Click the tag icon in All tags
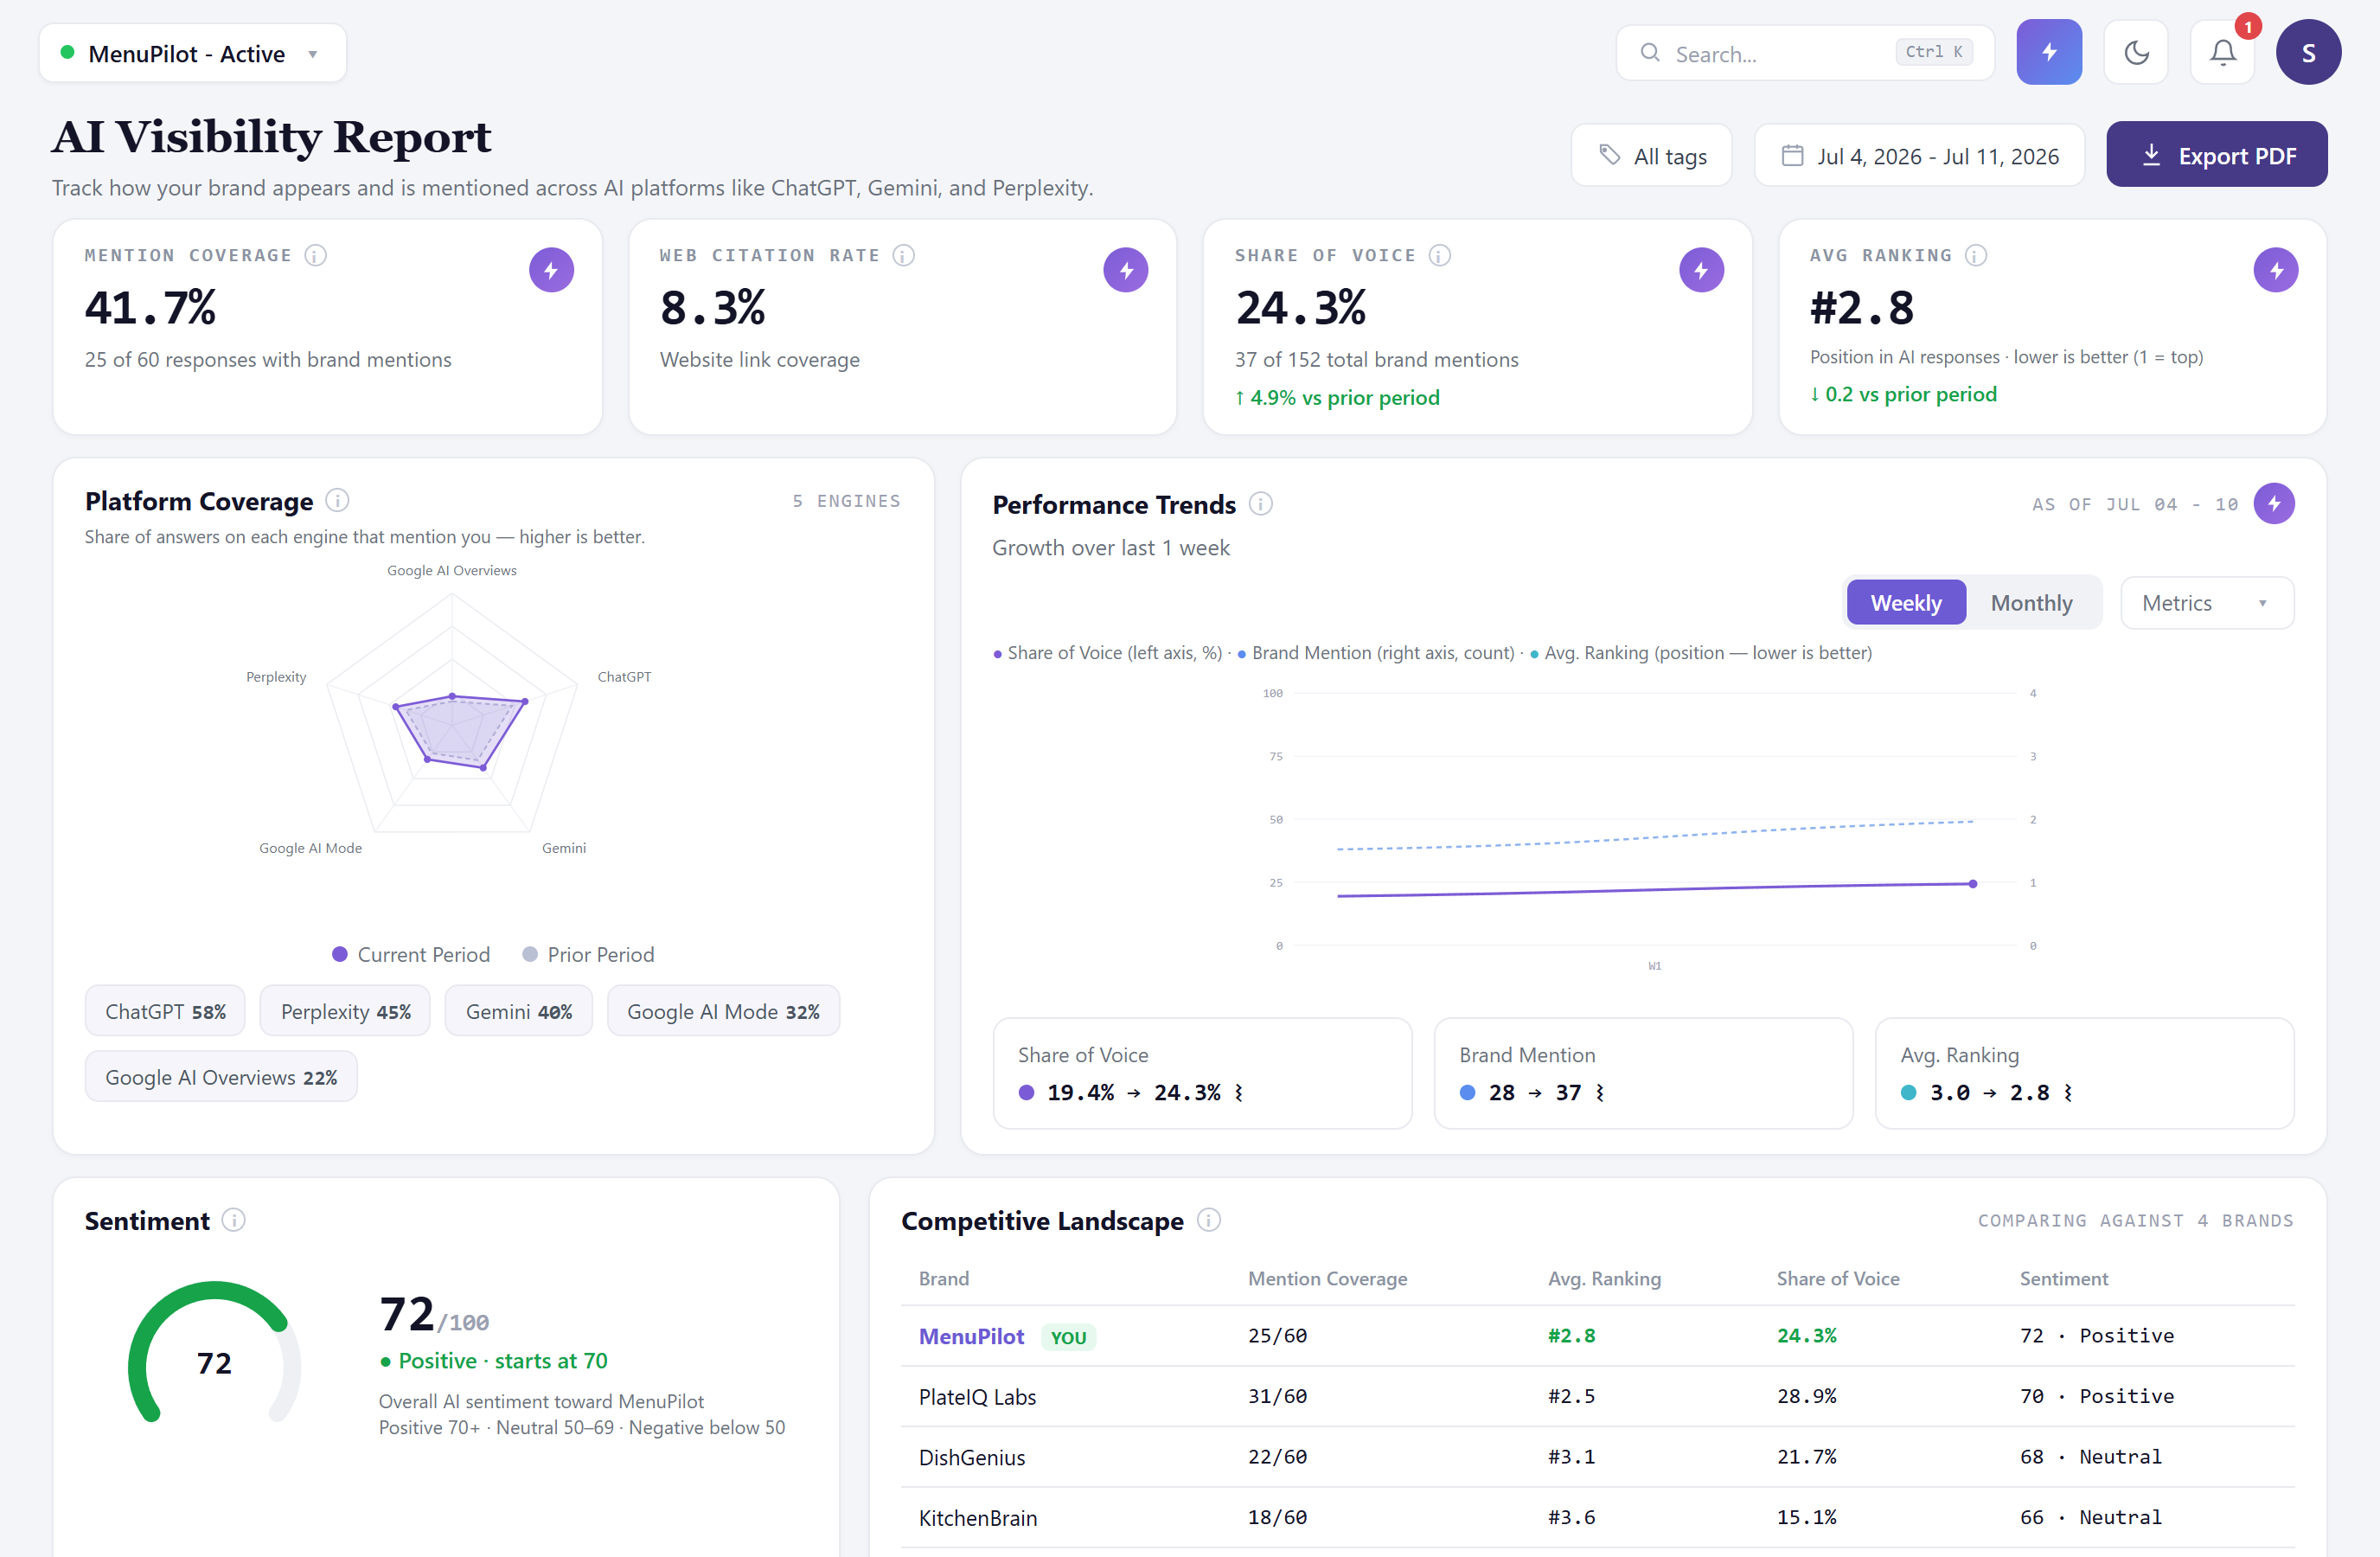 click(x=1609, y=155)
